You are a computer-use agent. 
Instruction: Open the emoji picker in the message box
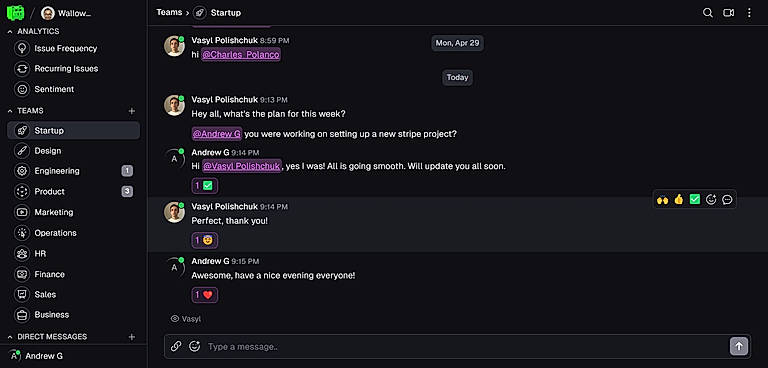pos(194,346)
